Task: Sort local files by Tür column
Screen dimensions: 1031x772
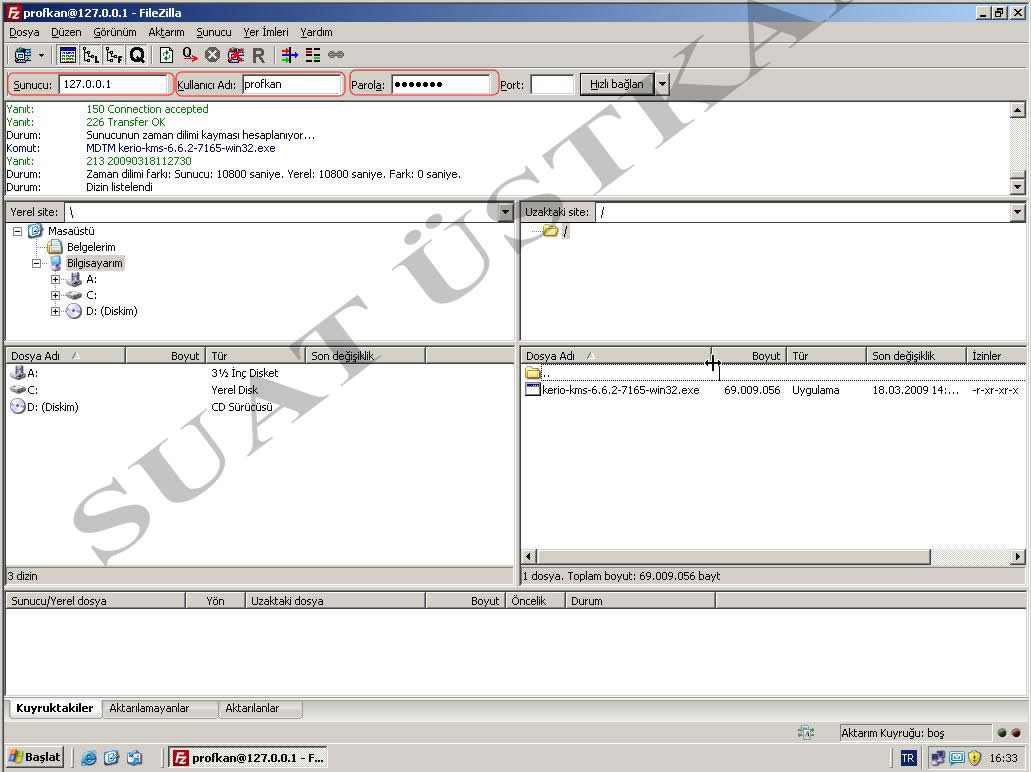Action: (x=256, y=356)
